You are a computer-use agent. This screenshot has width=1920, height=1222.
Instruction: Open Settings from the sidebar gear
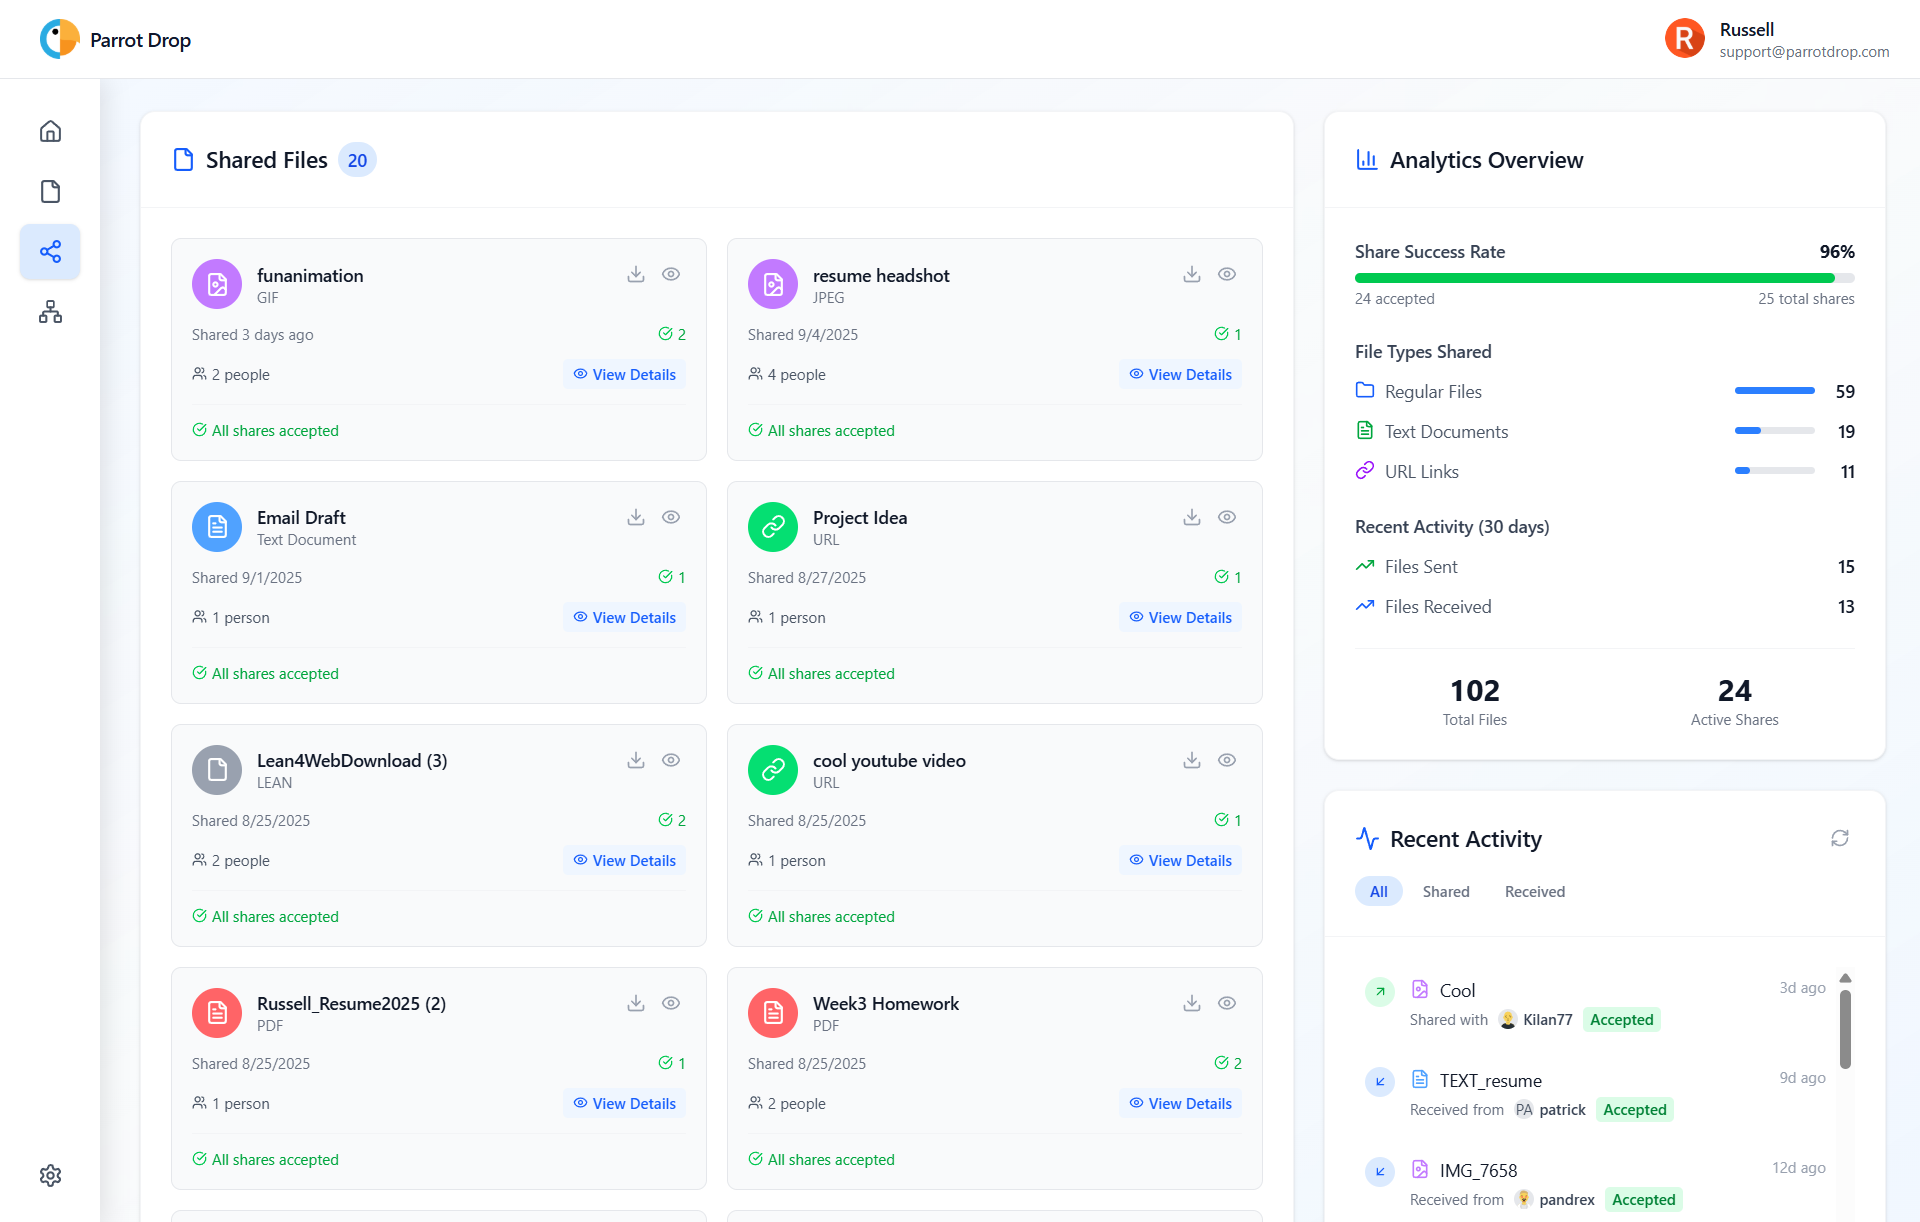point(50,1176)
